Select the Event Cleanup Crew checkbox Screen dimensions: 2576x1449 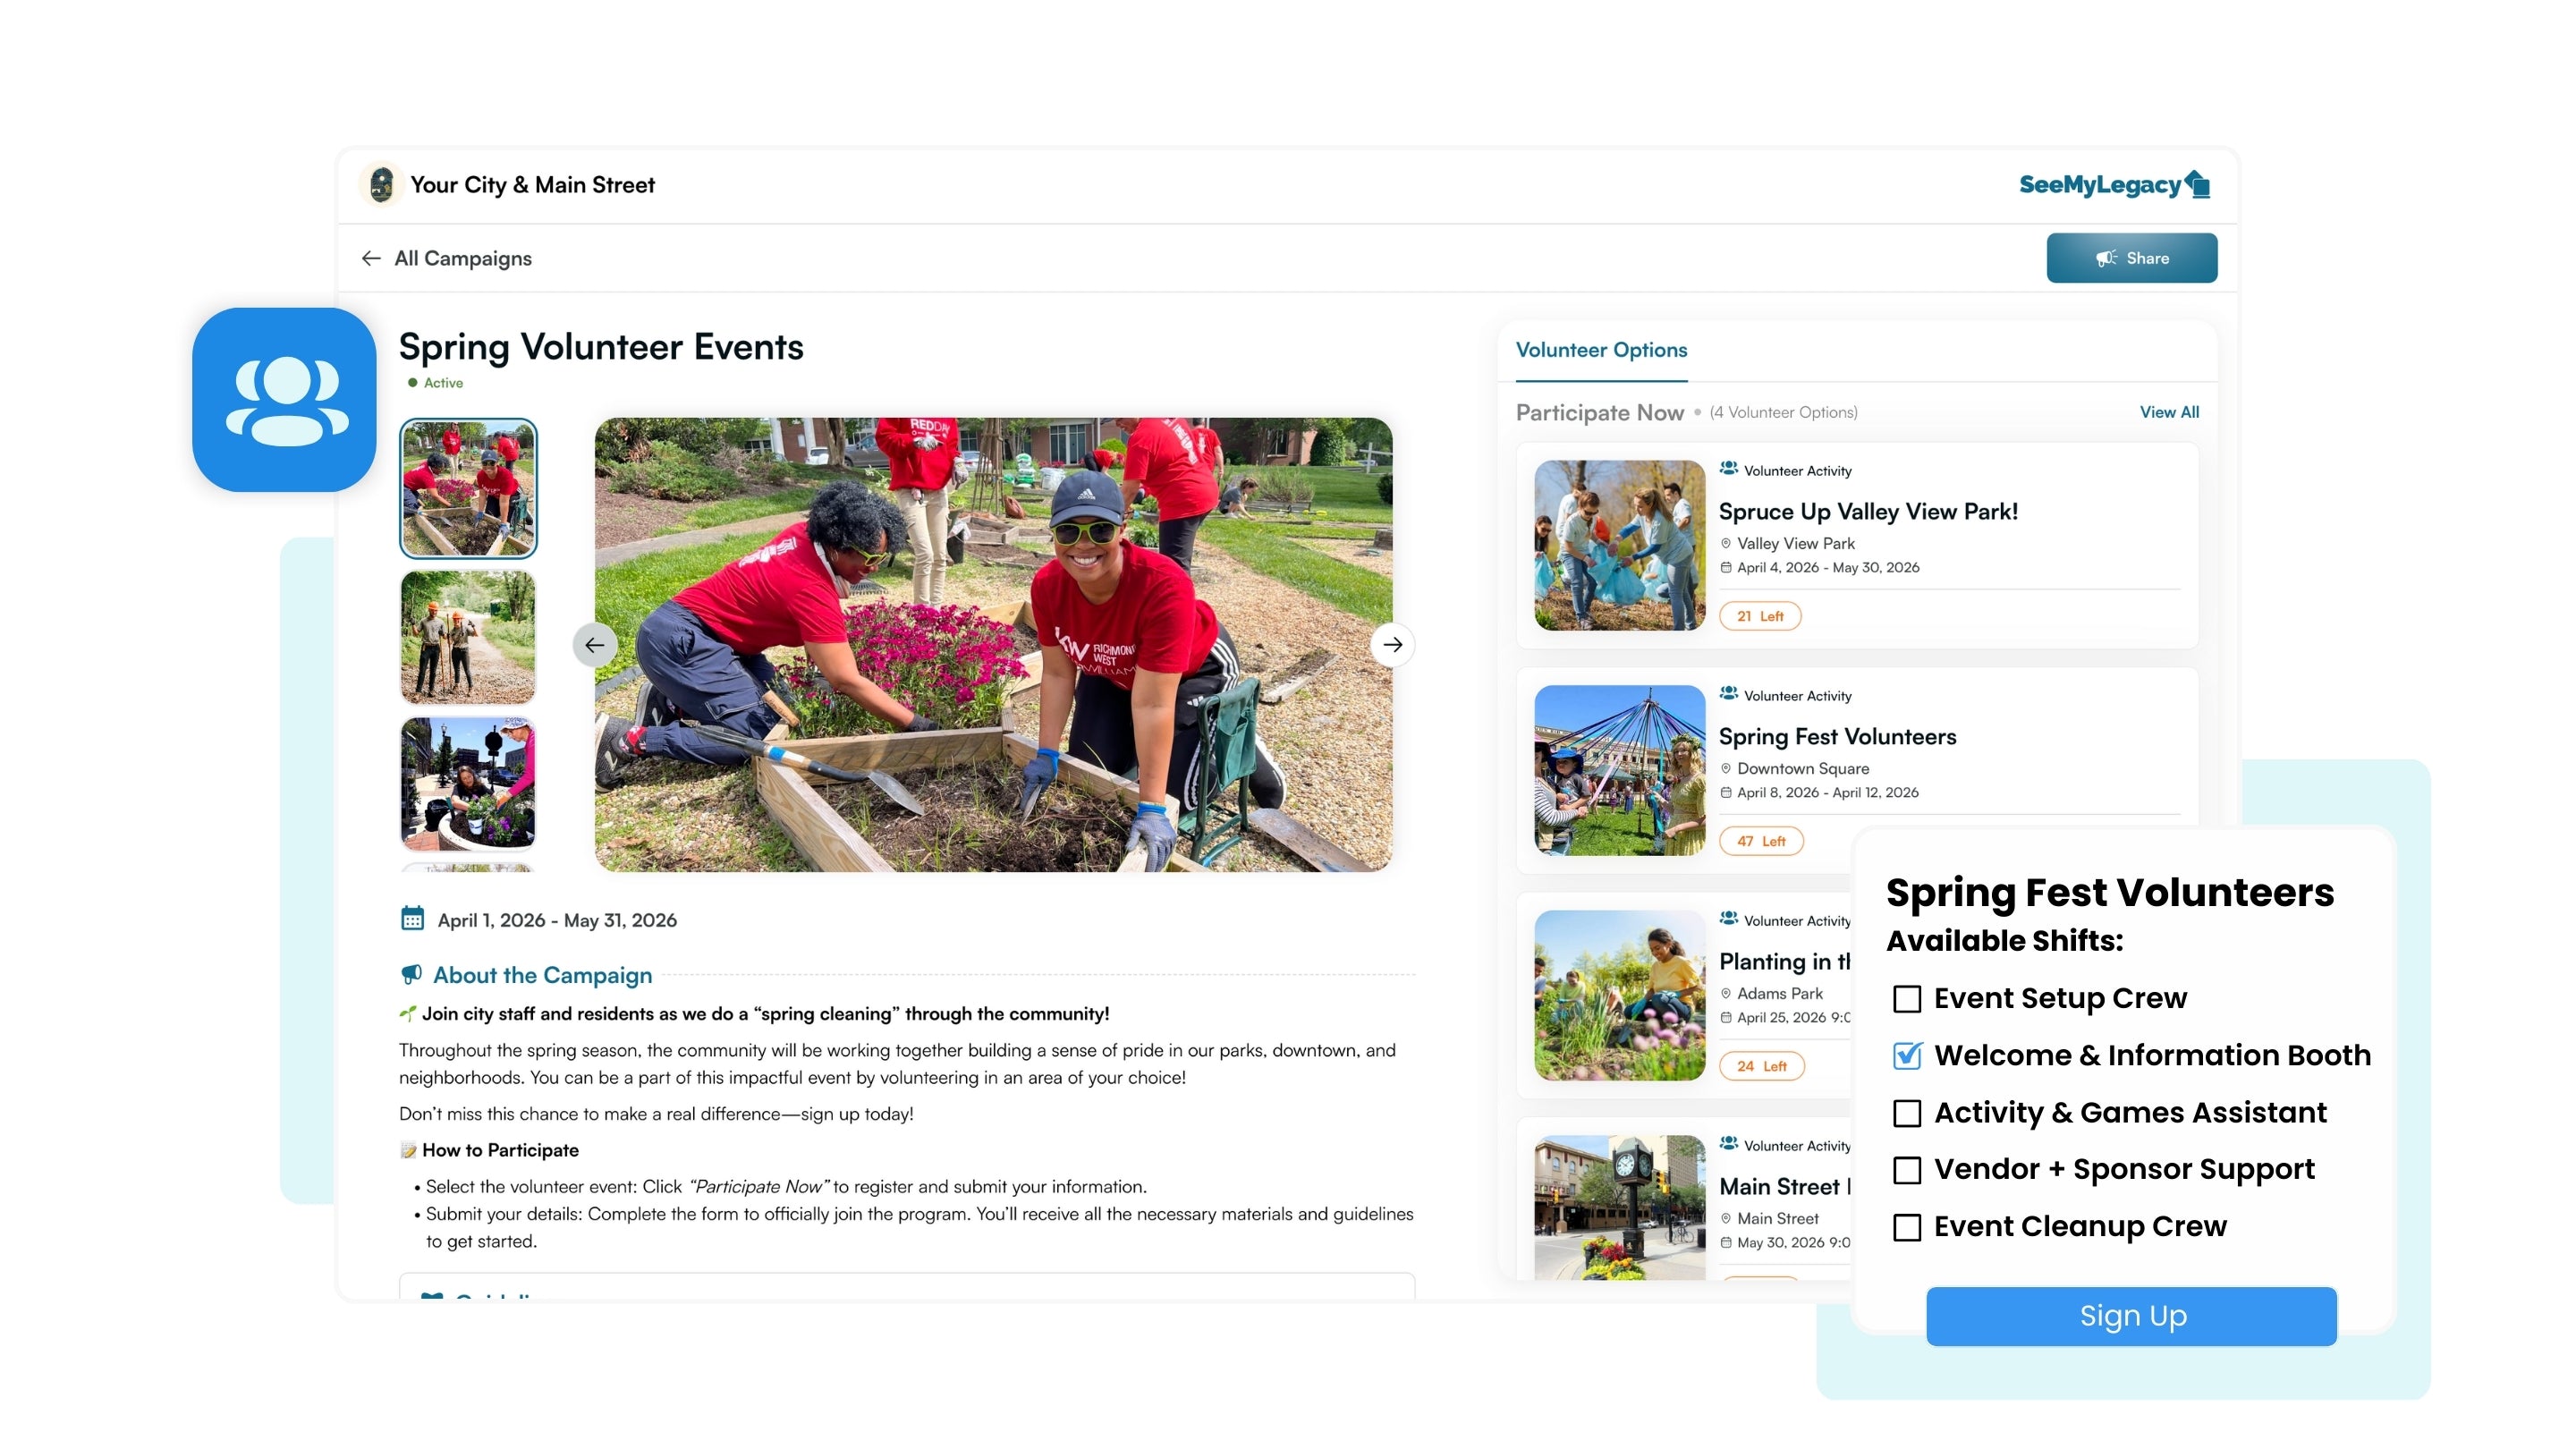(1907, 1227)
